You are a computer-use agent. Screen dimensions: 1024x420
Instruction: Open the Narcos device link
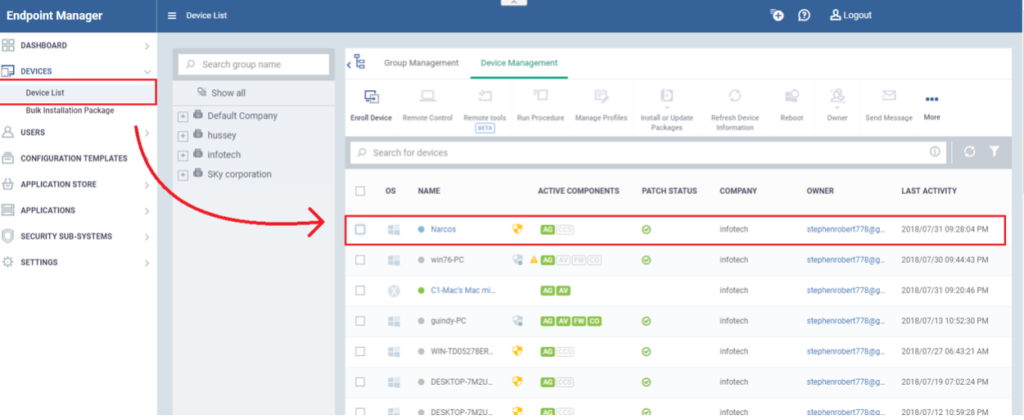[x=443, y=229]
